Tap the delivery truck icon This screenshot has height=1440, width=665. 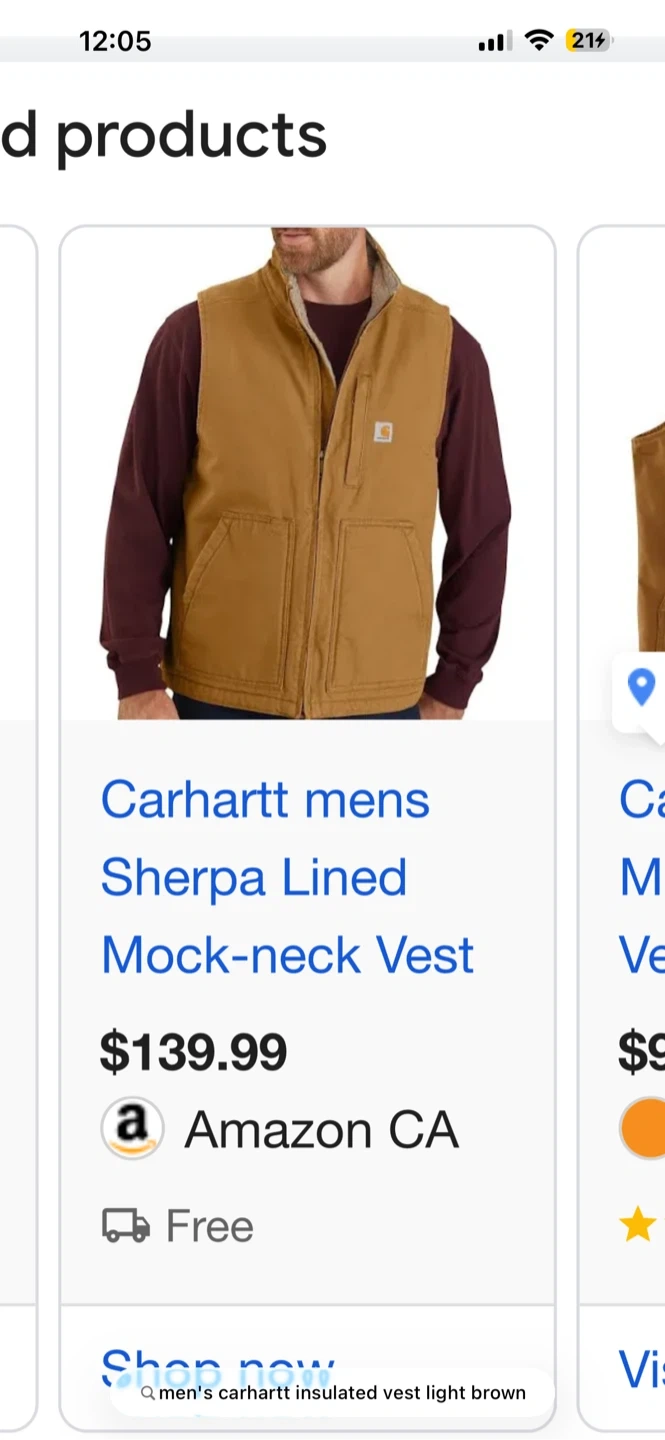point(126,1226)
